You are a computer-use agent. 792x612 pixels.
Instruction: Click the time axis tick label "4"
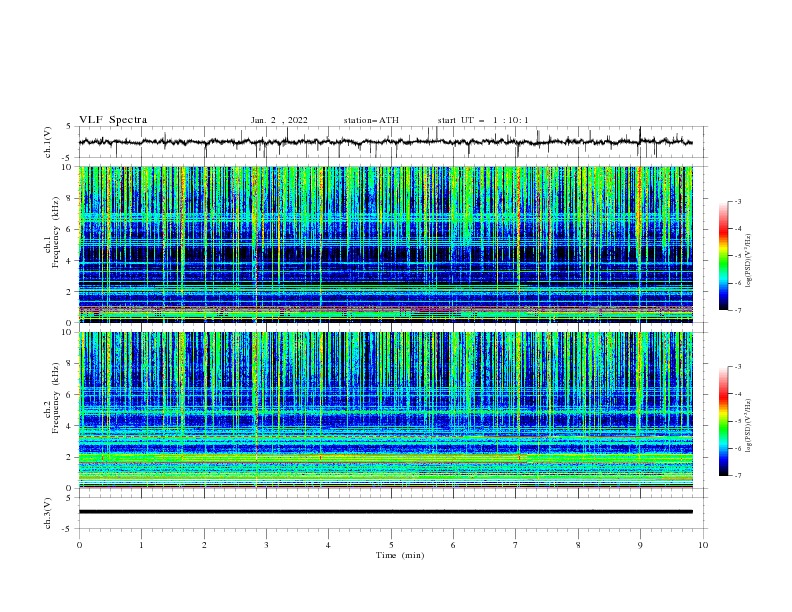(x=328, y=545)
